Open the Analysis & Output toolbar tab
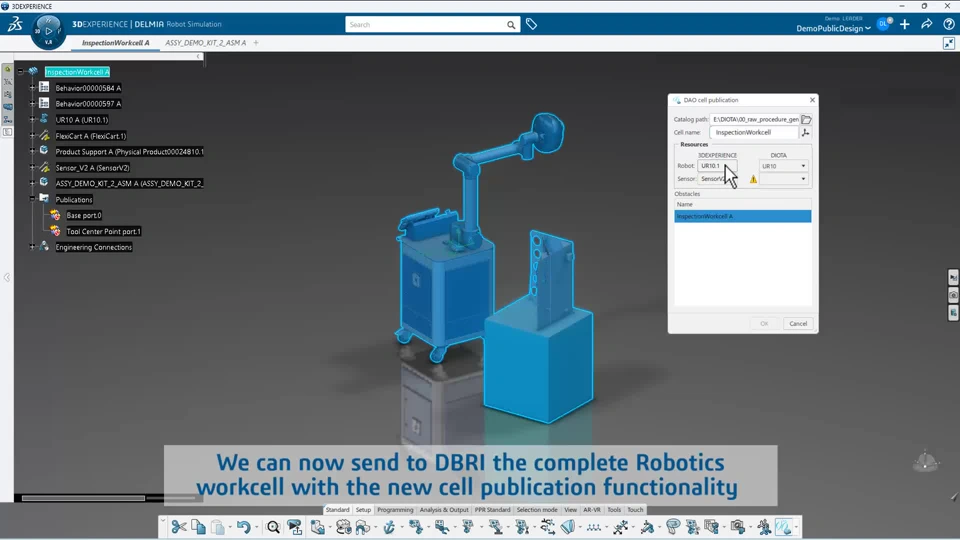The width and height of the screenshot is (960, 540). pyautogui.click(x=444, y=509)
